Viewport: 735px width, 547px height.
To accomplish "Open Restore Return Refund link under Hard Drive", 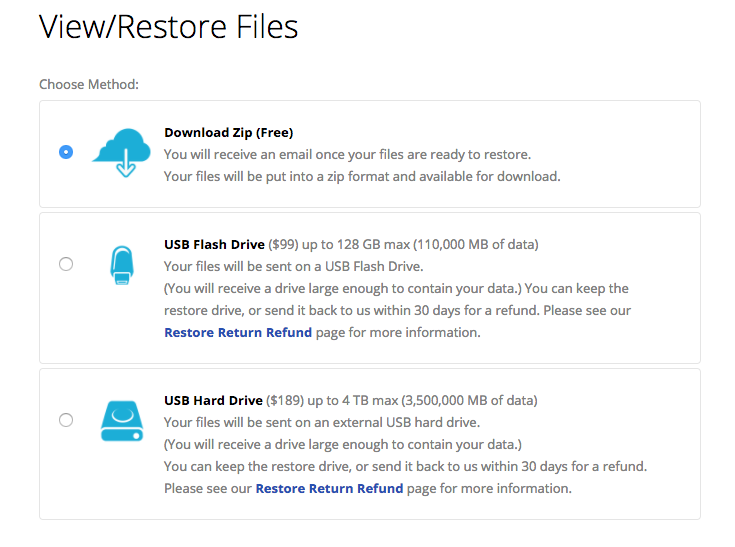I will tap(329, 488).
